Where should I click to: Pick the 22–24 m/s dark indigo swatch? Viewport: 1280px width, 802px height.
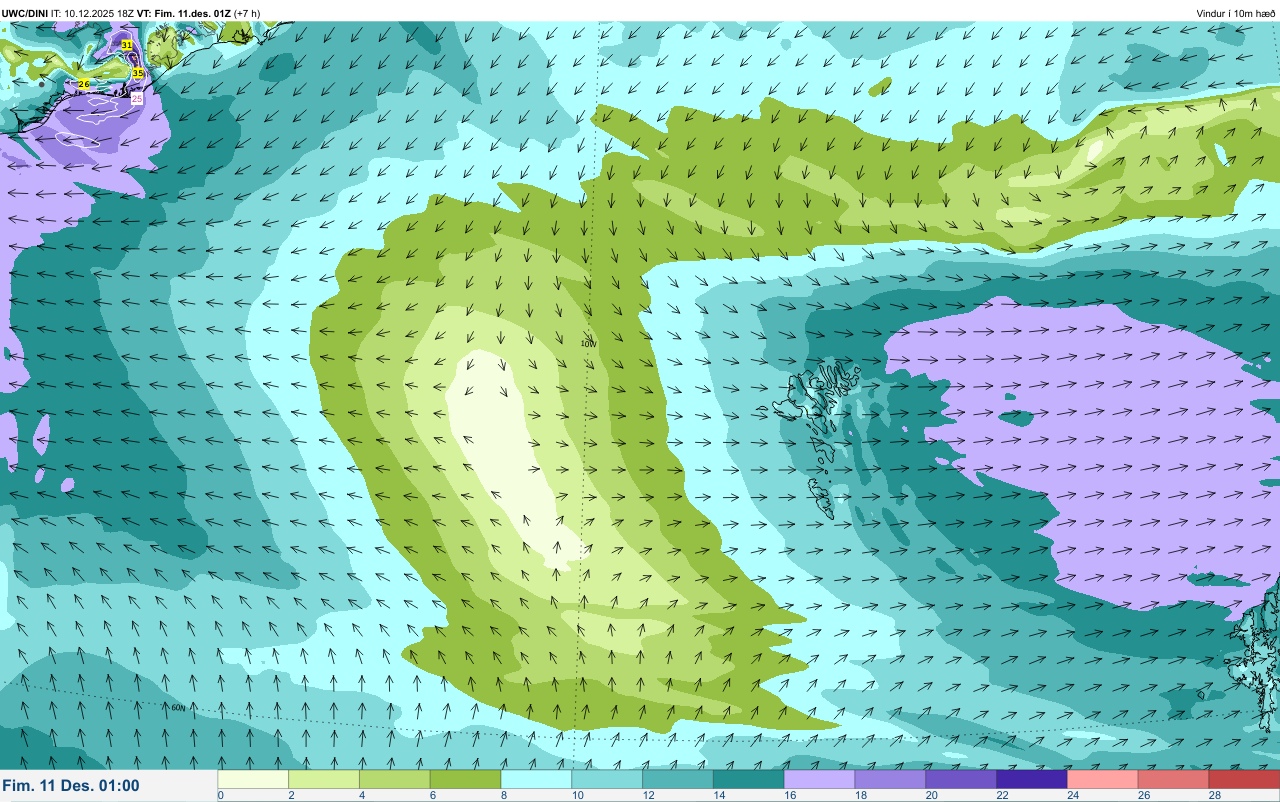1032,779
